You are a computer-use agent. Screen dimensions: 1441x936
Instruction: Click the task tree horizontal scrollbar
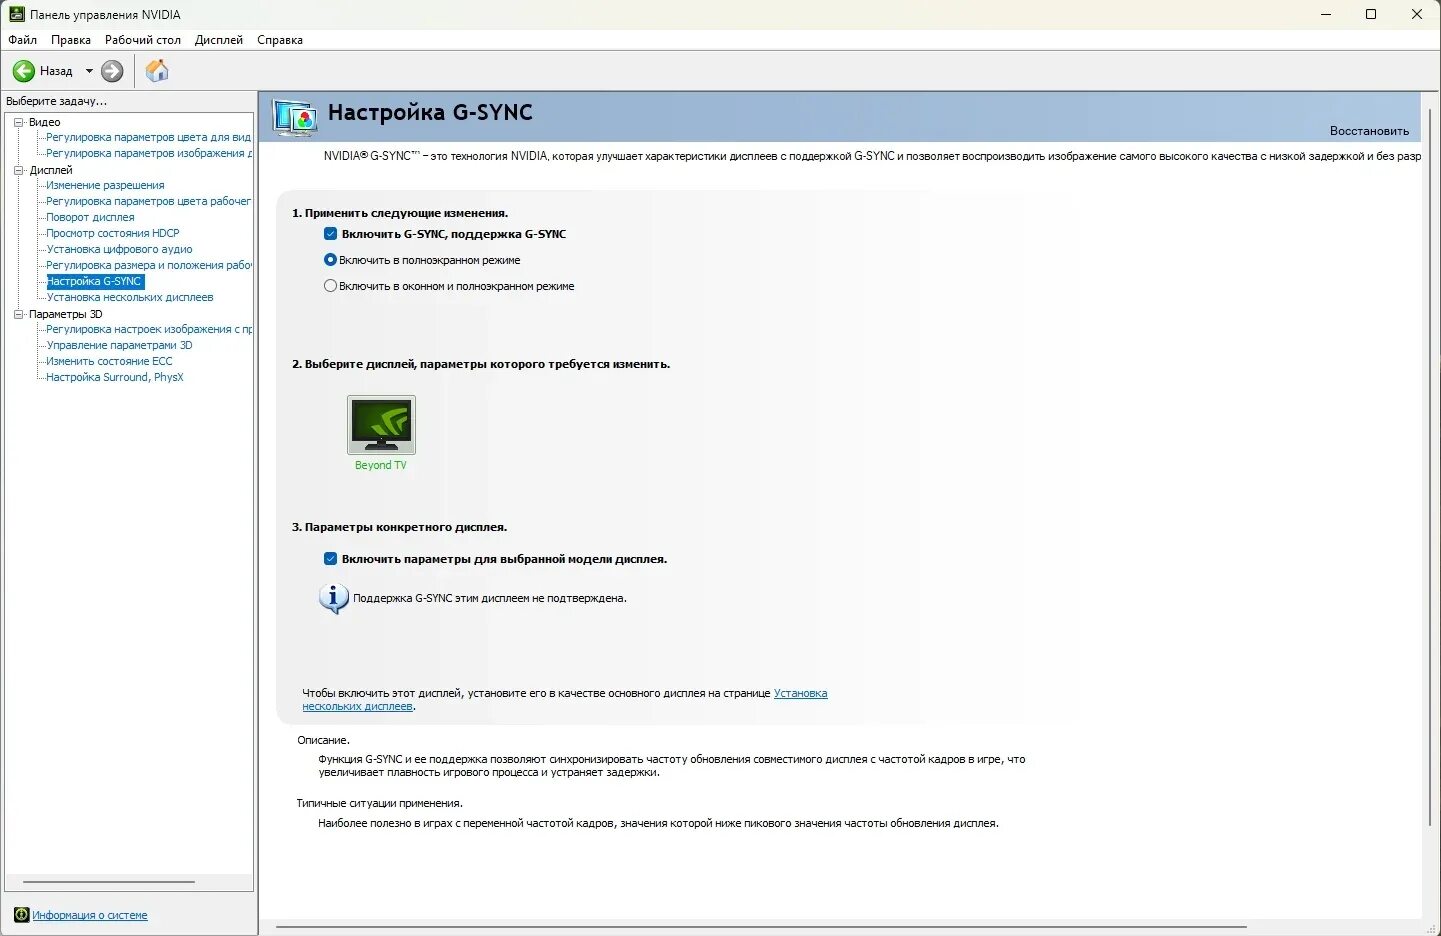tap(109, 882)
